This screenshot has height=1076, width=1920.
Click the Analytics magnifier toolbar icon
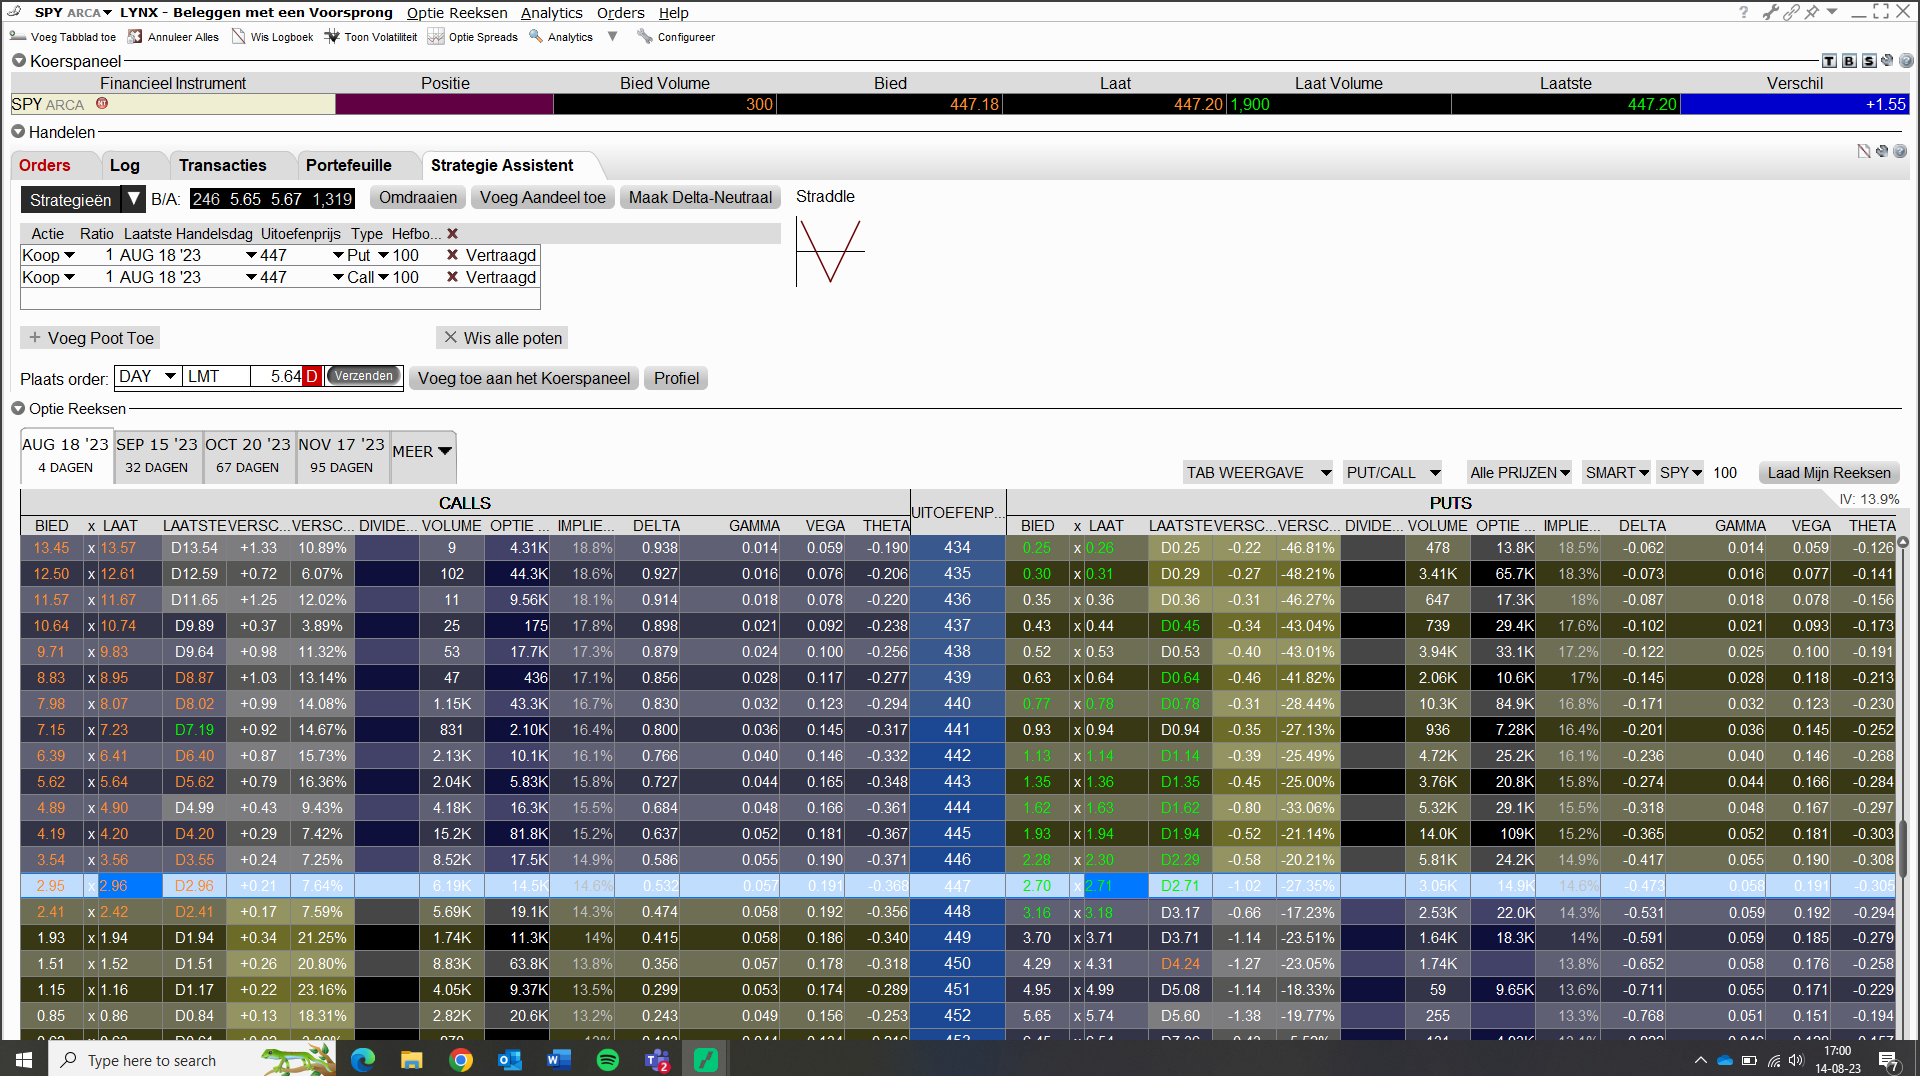pyautogui.click(x=536, y=37)
